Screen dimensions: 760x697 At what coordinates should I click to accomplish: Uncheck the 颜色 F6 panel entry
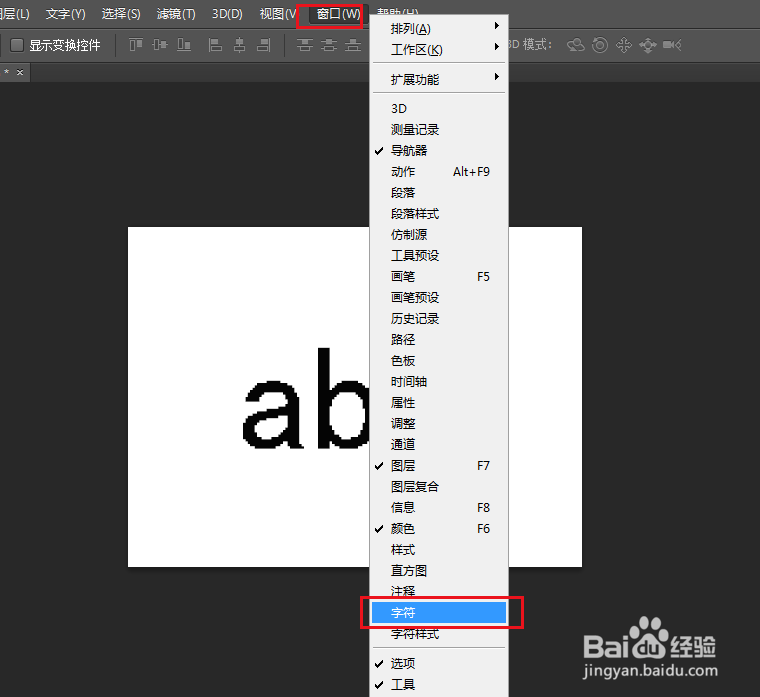[x=439, y=529]
